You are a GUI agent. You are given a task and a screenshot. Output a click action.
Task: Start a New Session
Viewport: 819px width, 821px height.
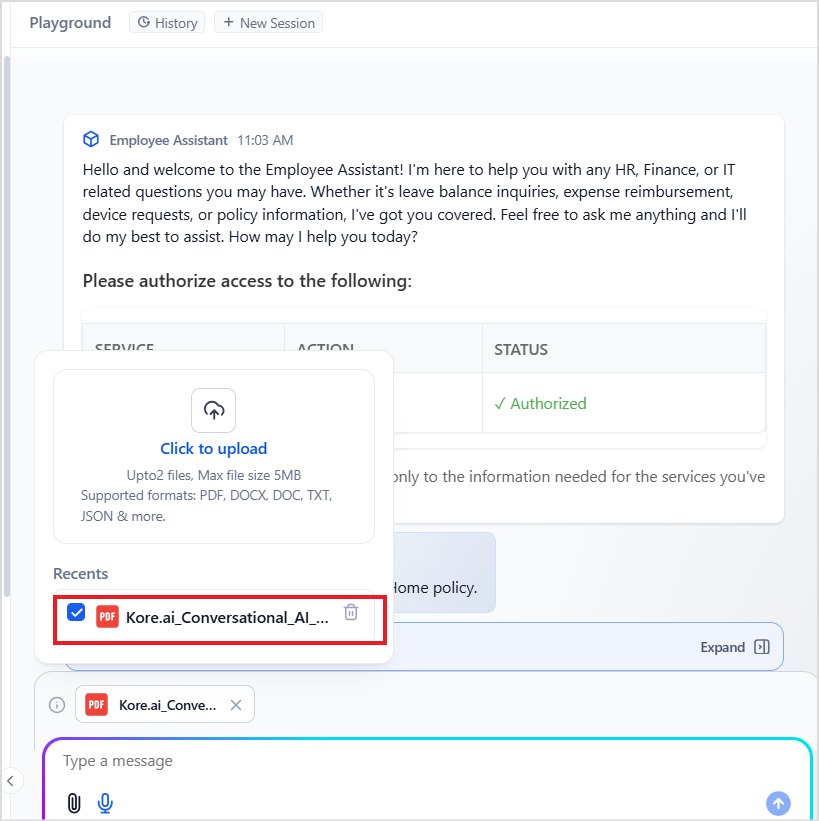coord(269,23)
